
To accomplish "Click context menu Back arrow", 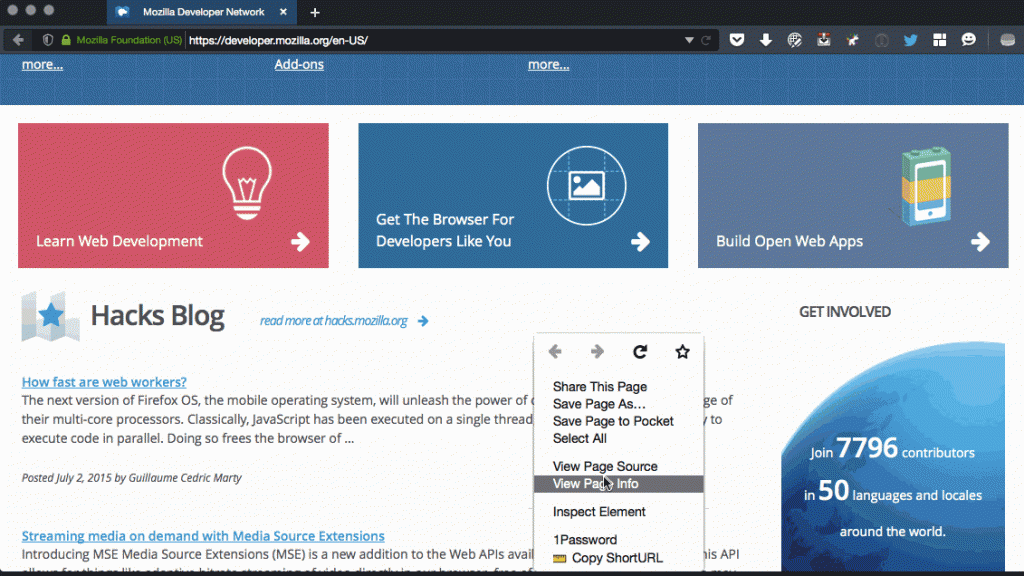I will point(555,351).
